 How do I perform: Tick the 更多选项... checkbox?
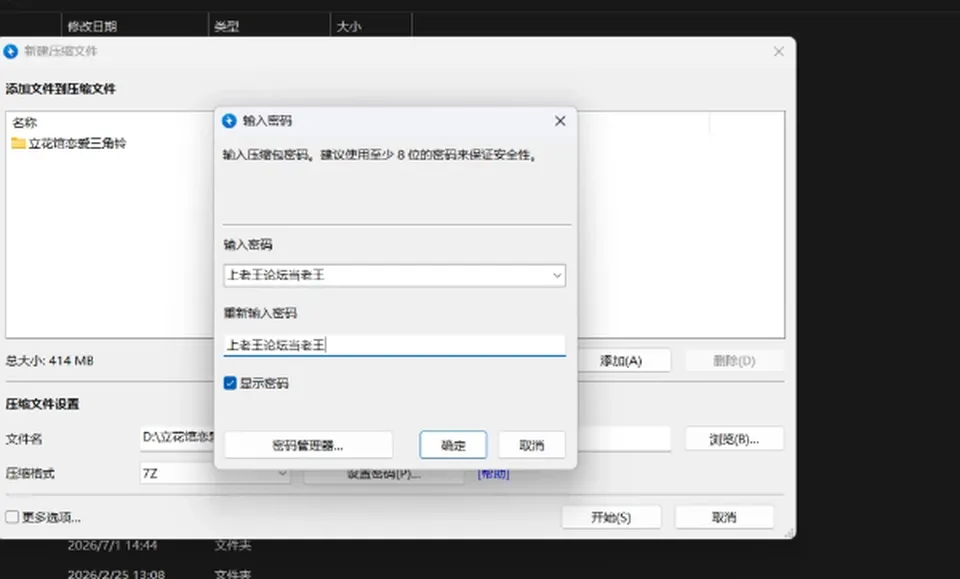tap(12, 517)
